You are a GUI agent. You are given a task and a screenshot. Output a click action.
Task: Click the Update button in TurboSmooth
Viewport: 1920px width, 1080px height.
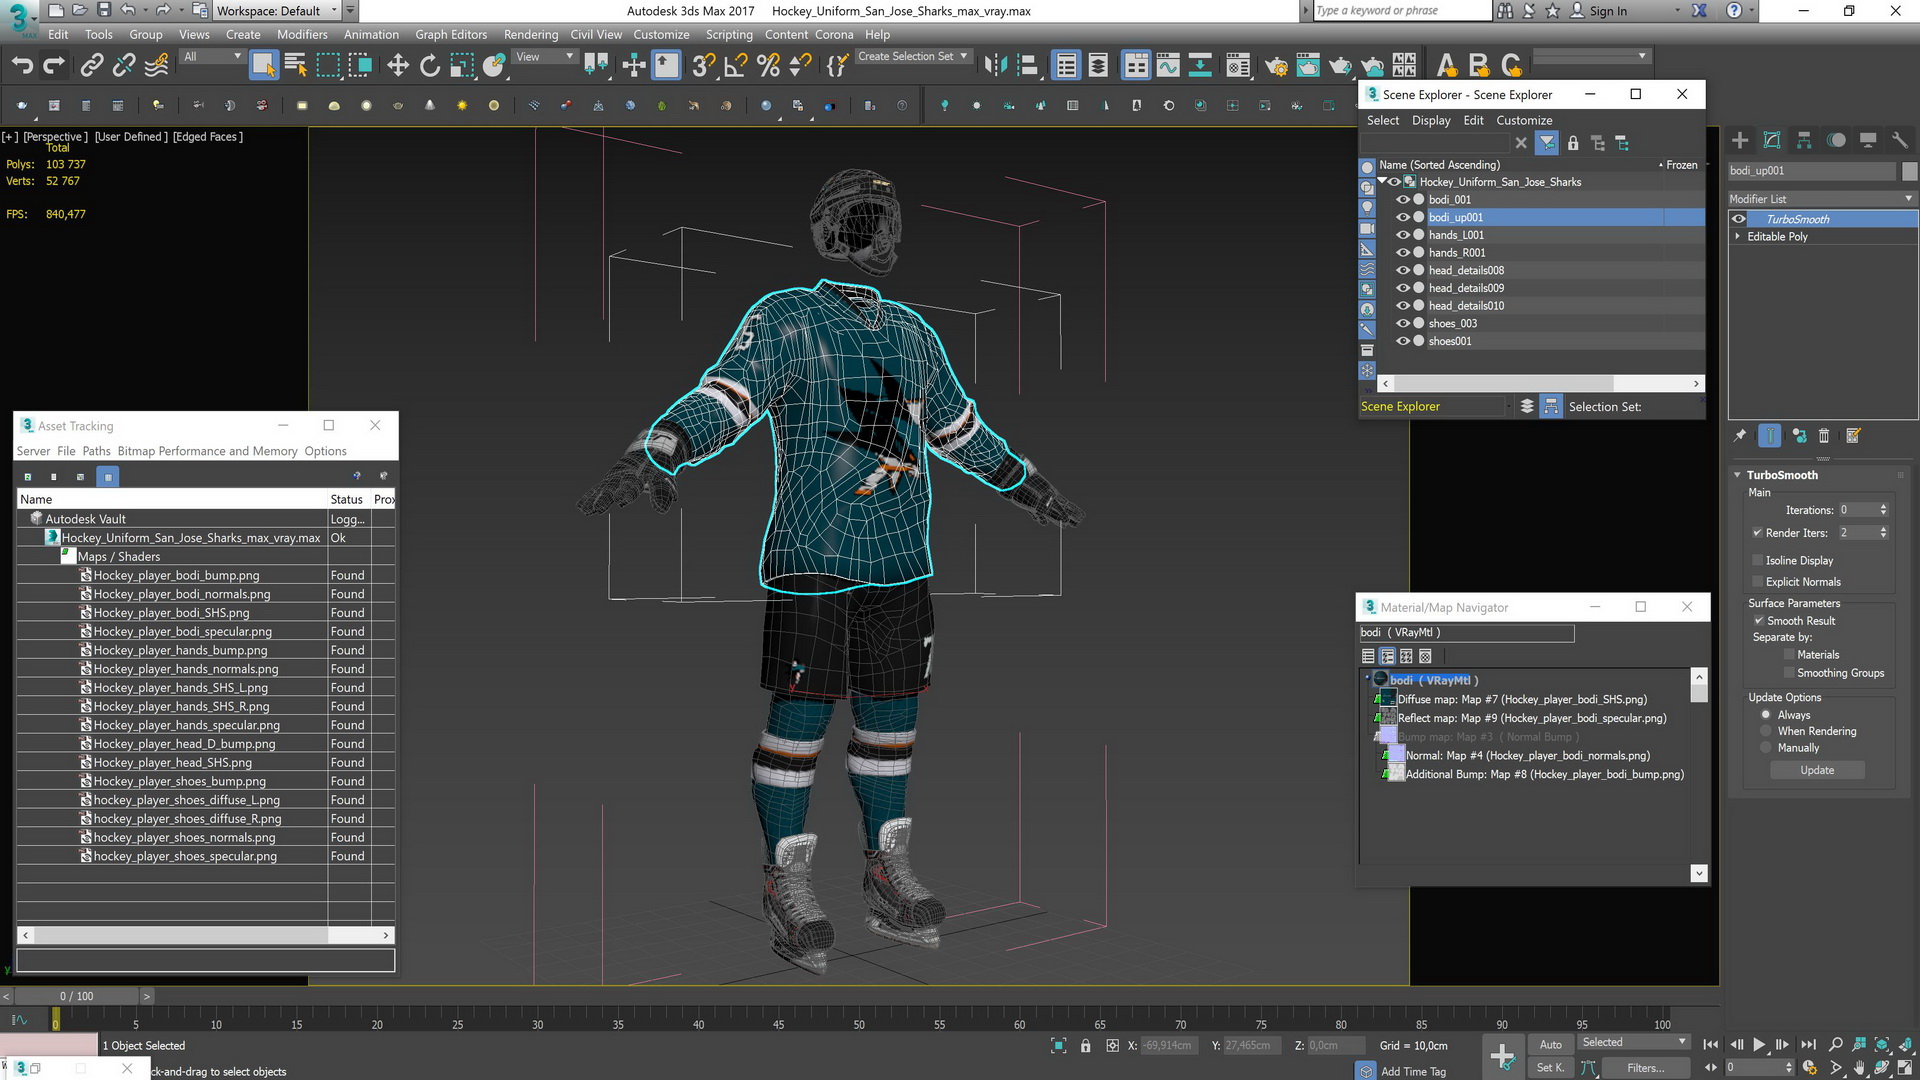1817,770
